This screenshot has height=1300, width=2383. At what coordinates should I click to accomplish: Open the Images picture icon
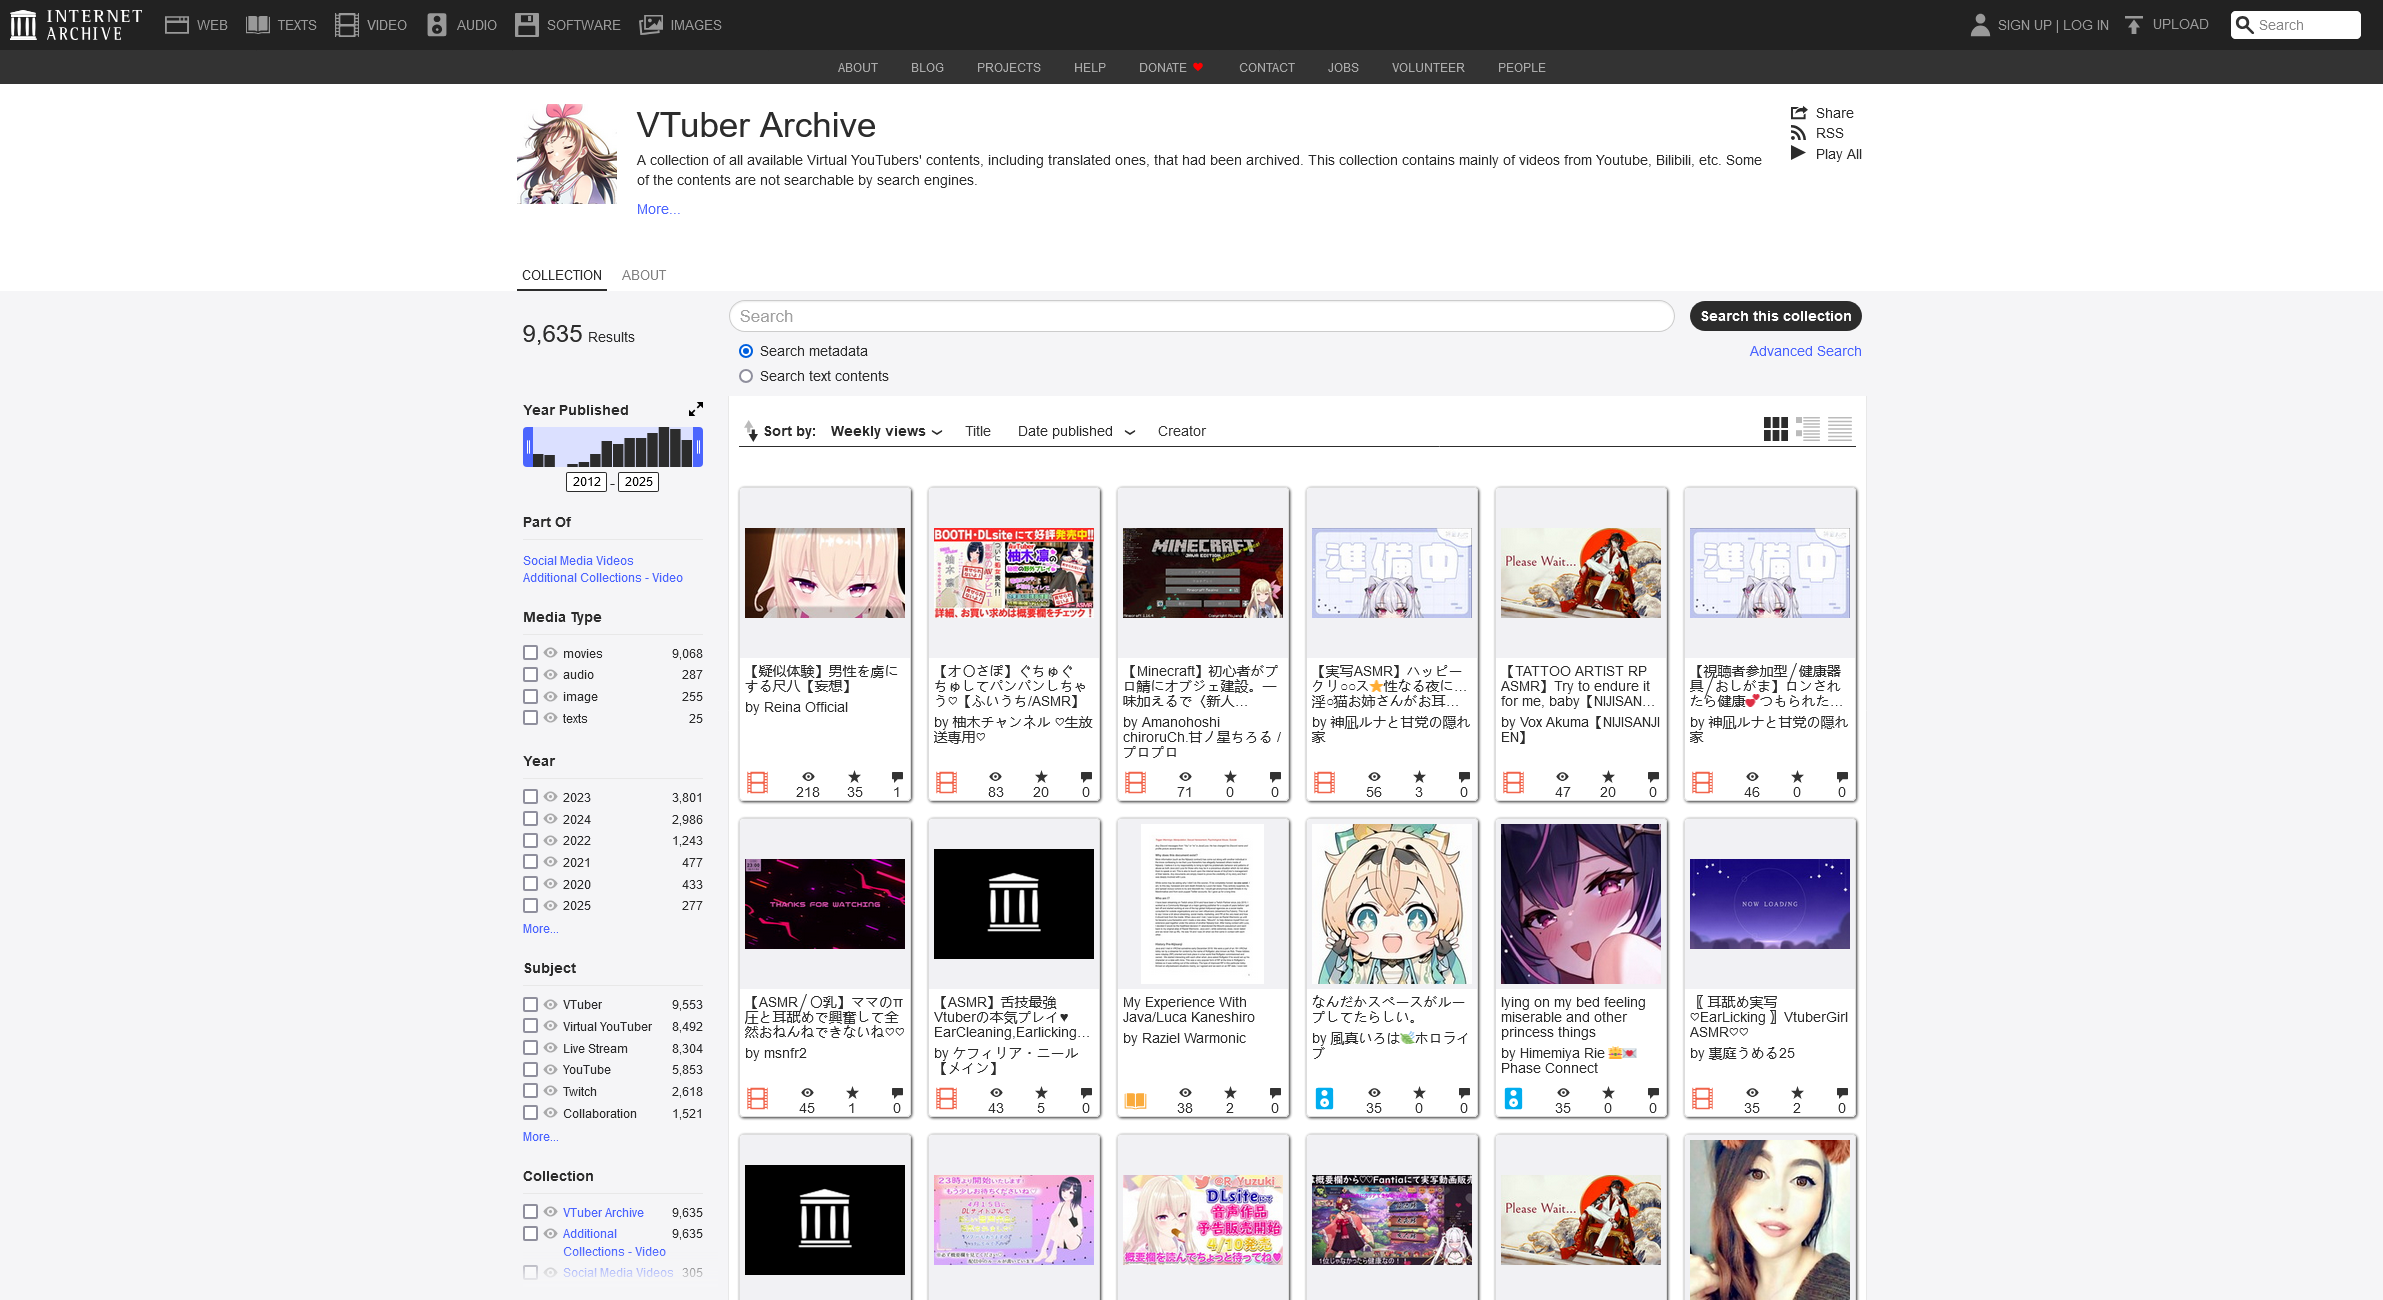651,25
